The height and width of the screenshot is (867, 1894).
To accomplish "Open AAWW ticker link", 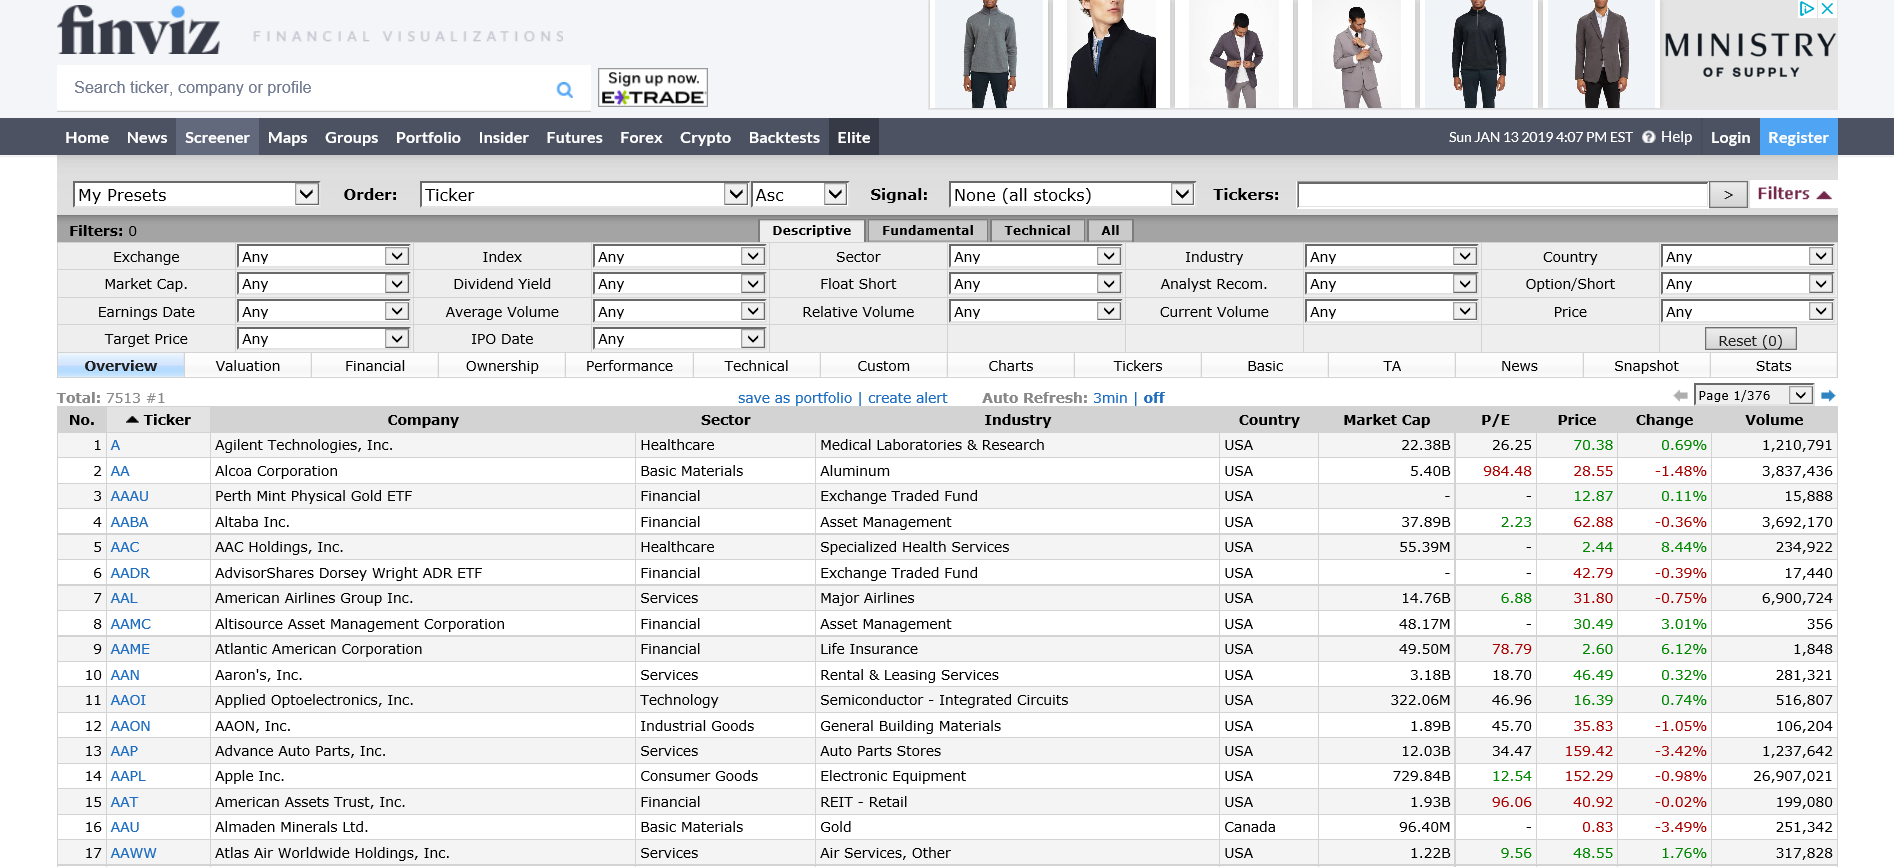I will pos(133,853).
